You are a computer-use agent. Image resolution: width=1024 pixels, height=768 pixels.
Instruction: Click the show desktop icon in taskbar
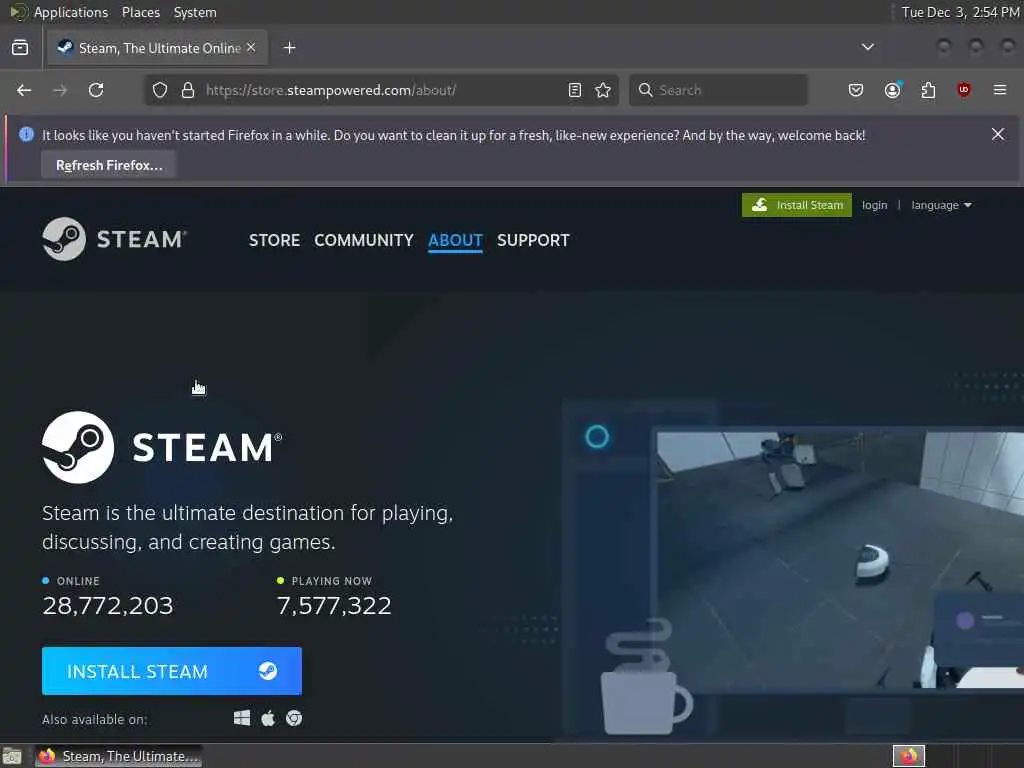[x=12, y=756]
